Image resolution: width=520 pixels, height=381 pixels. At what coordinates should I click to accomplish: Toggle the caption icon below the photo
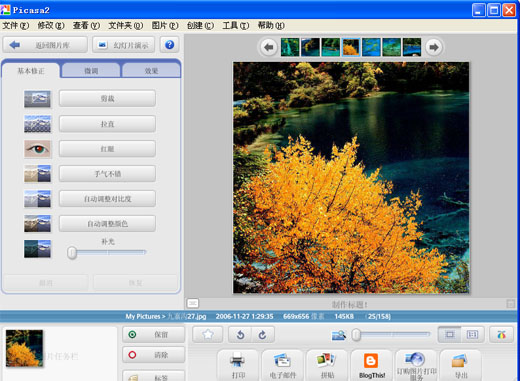(x=193, y=303)
